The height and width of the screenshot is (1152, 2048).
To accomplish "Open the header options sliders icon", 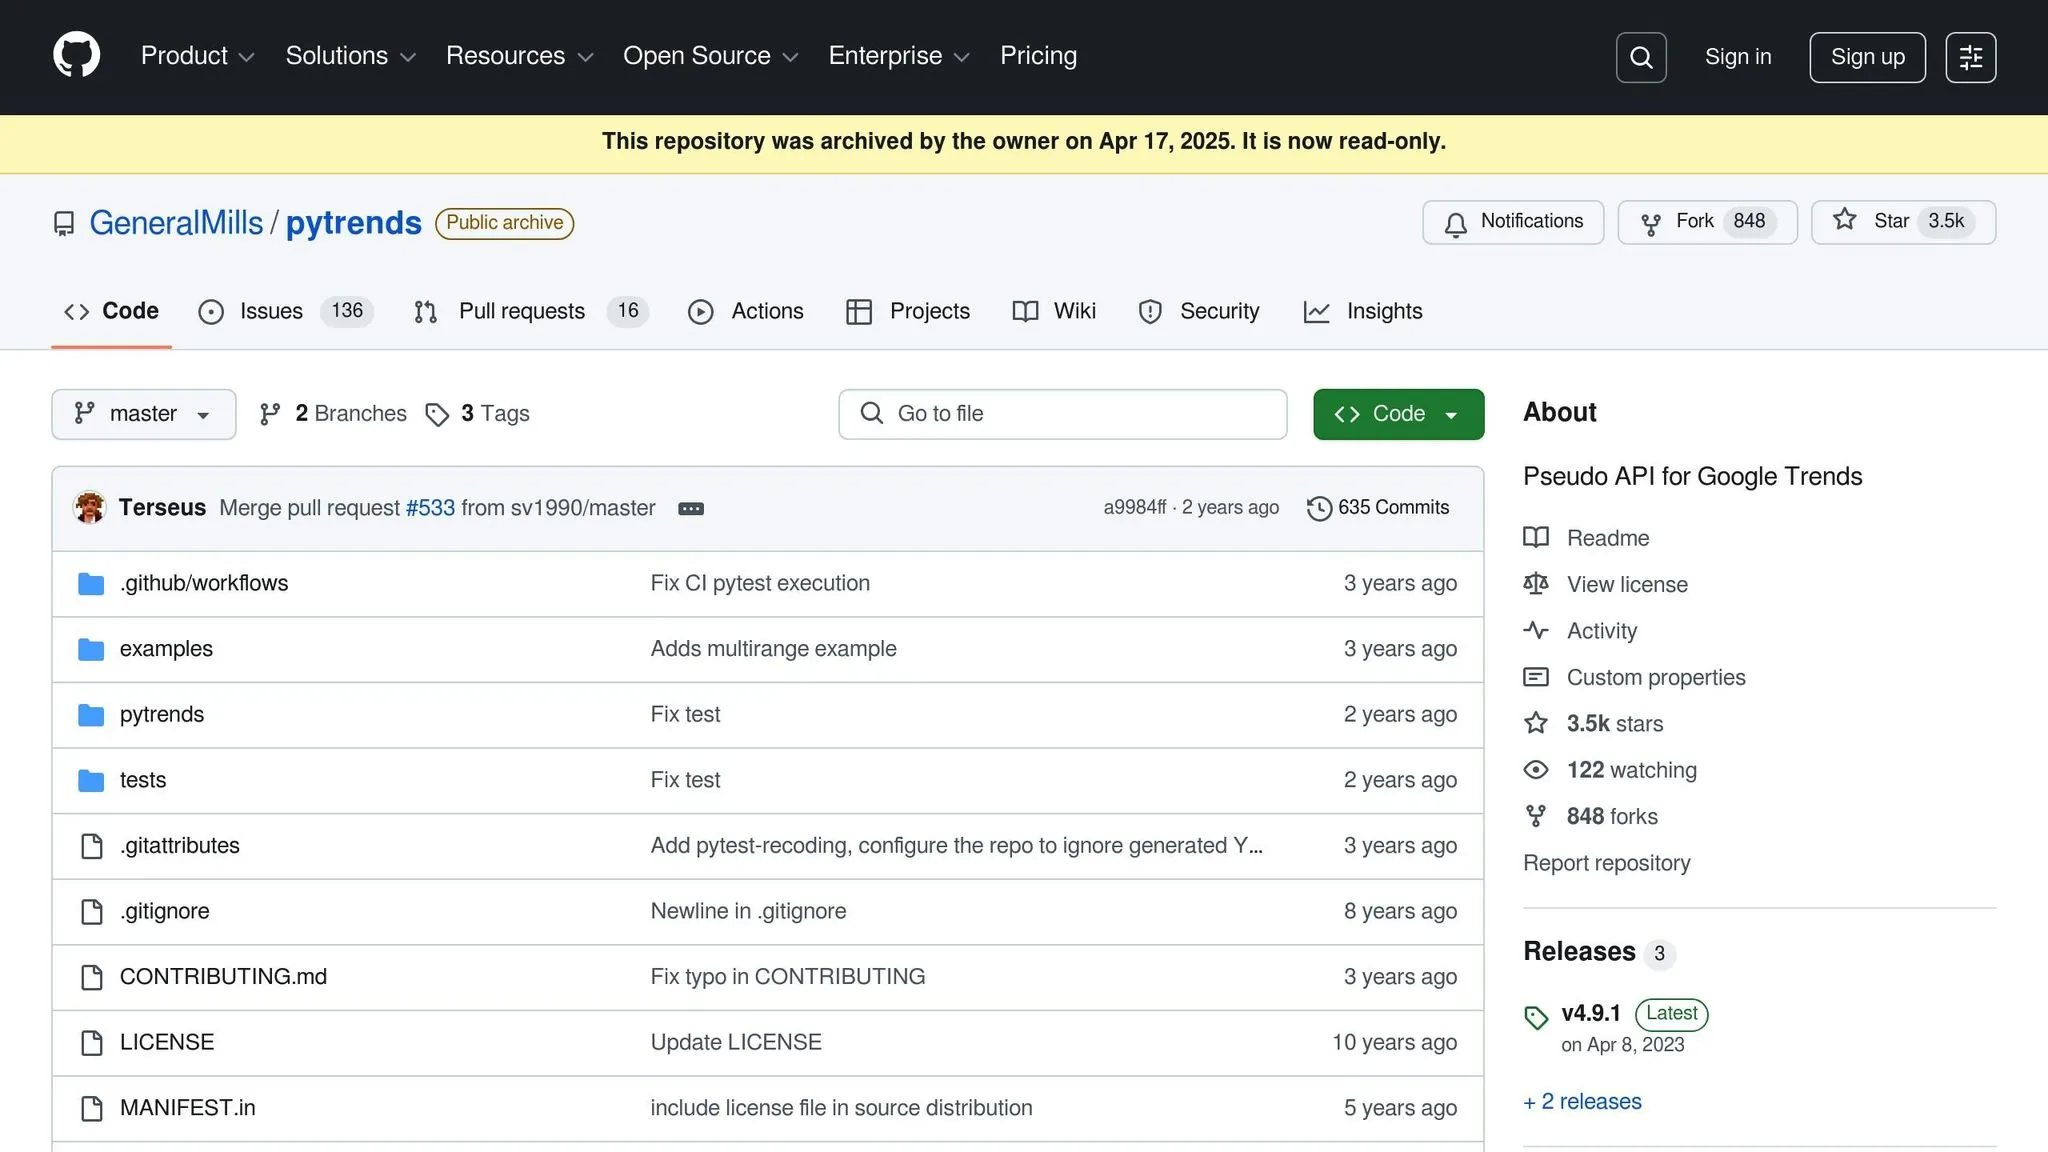I will tap(1971, 57).
